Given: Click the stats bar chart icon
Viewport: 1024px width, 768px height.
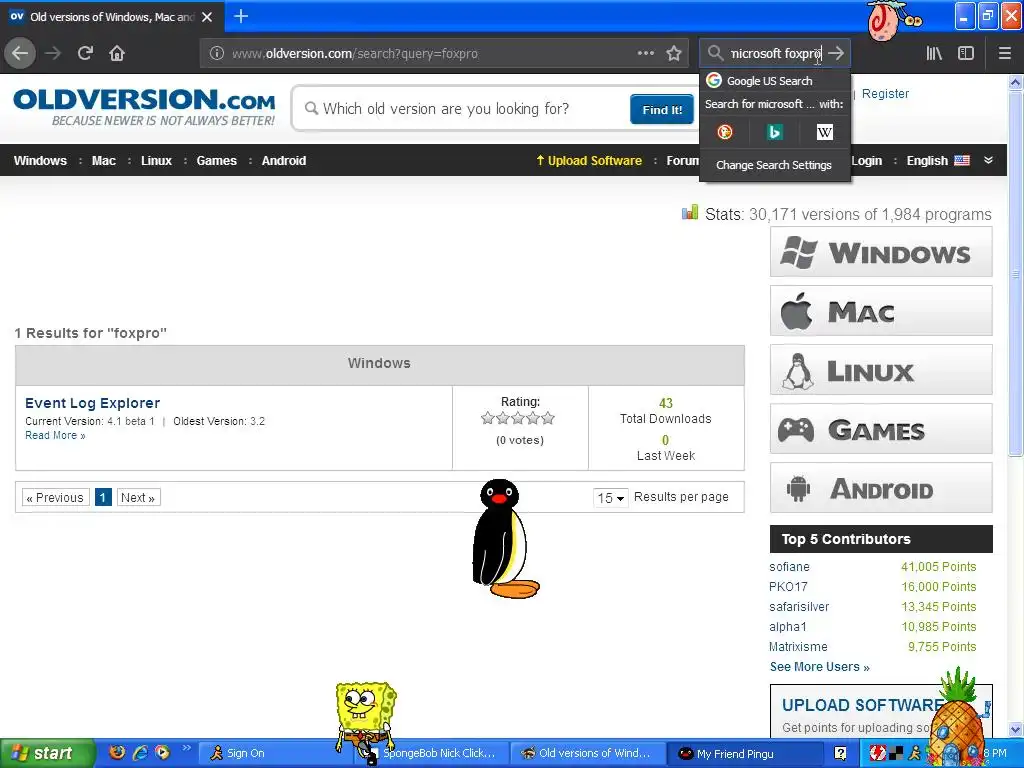Looking at the screenshot, I should point(690,212).
